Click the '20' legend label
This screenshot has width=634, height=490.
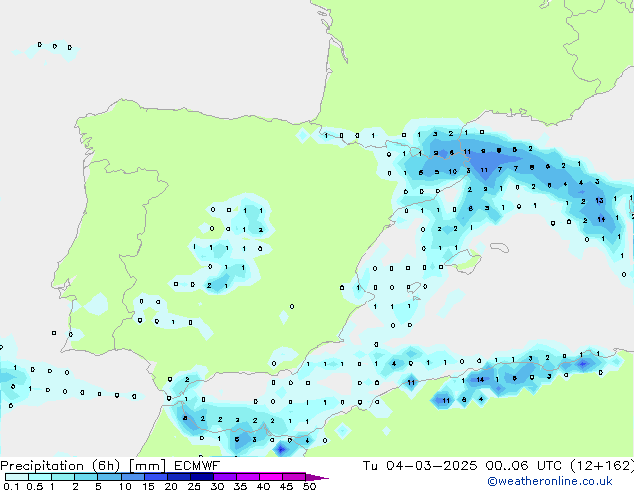[171, 486]
